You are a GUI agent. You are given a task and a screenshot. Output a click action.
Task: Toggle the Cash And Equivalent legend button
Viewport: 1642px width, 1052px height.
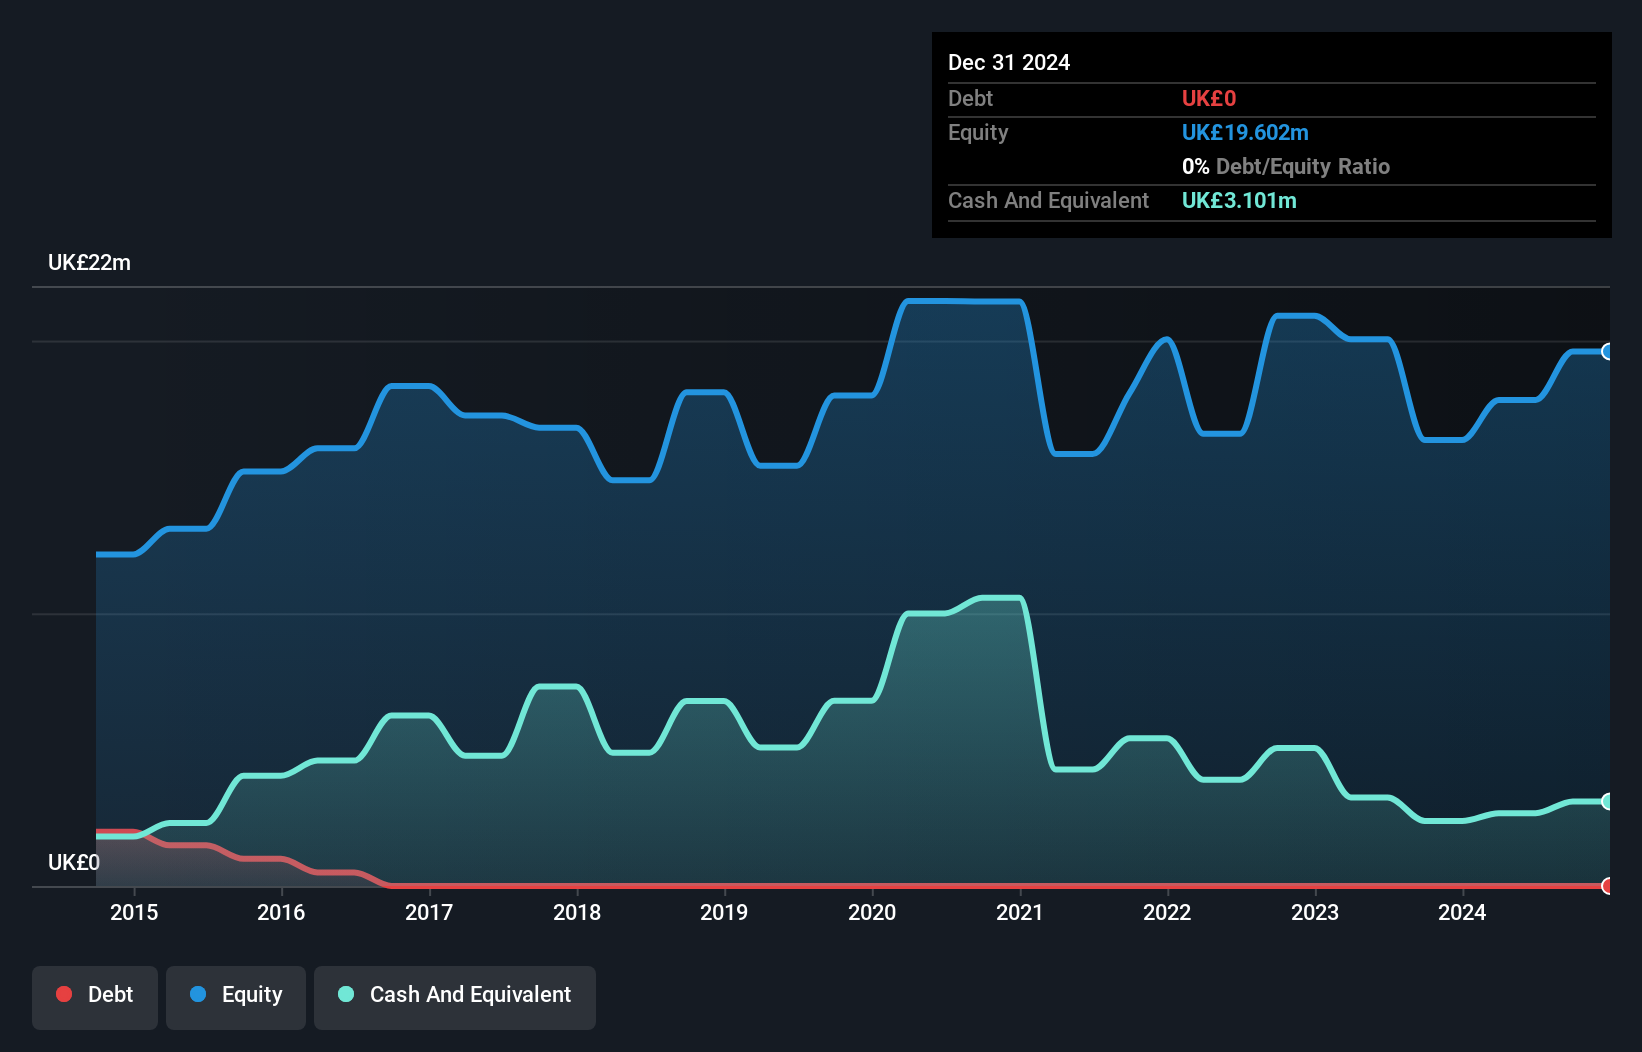point(455,997)
